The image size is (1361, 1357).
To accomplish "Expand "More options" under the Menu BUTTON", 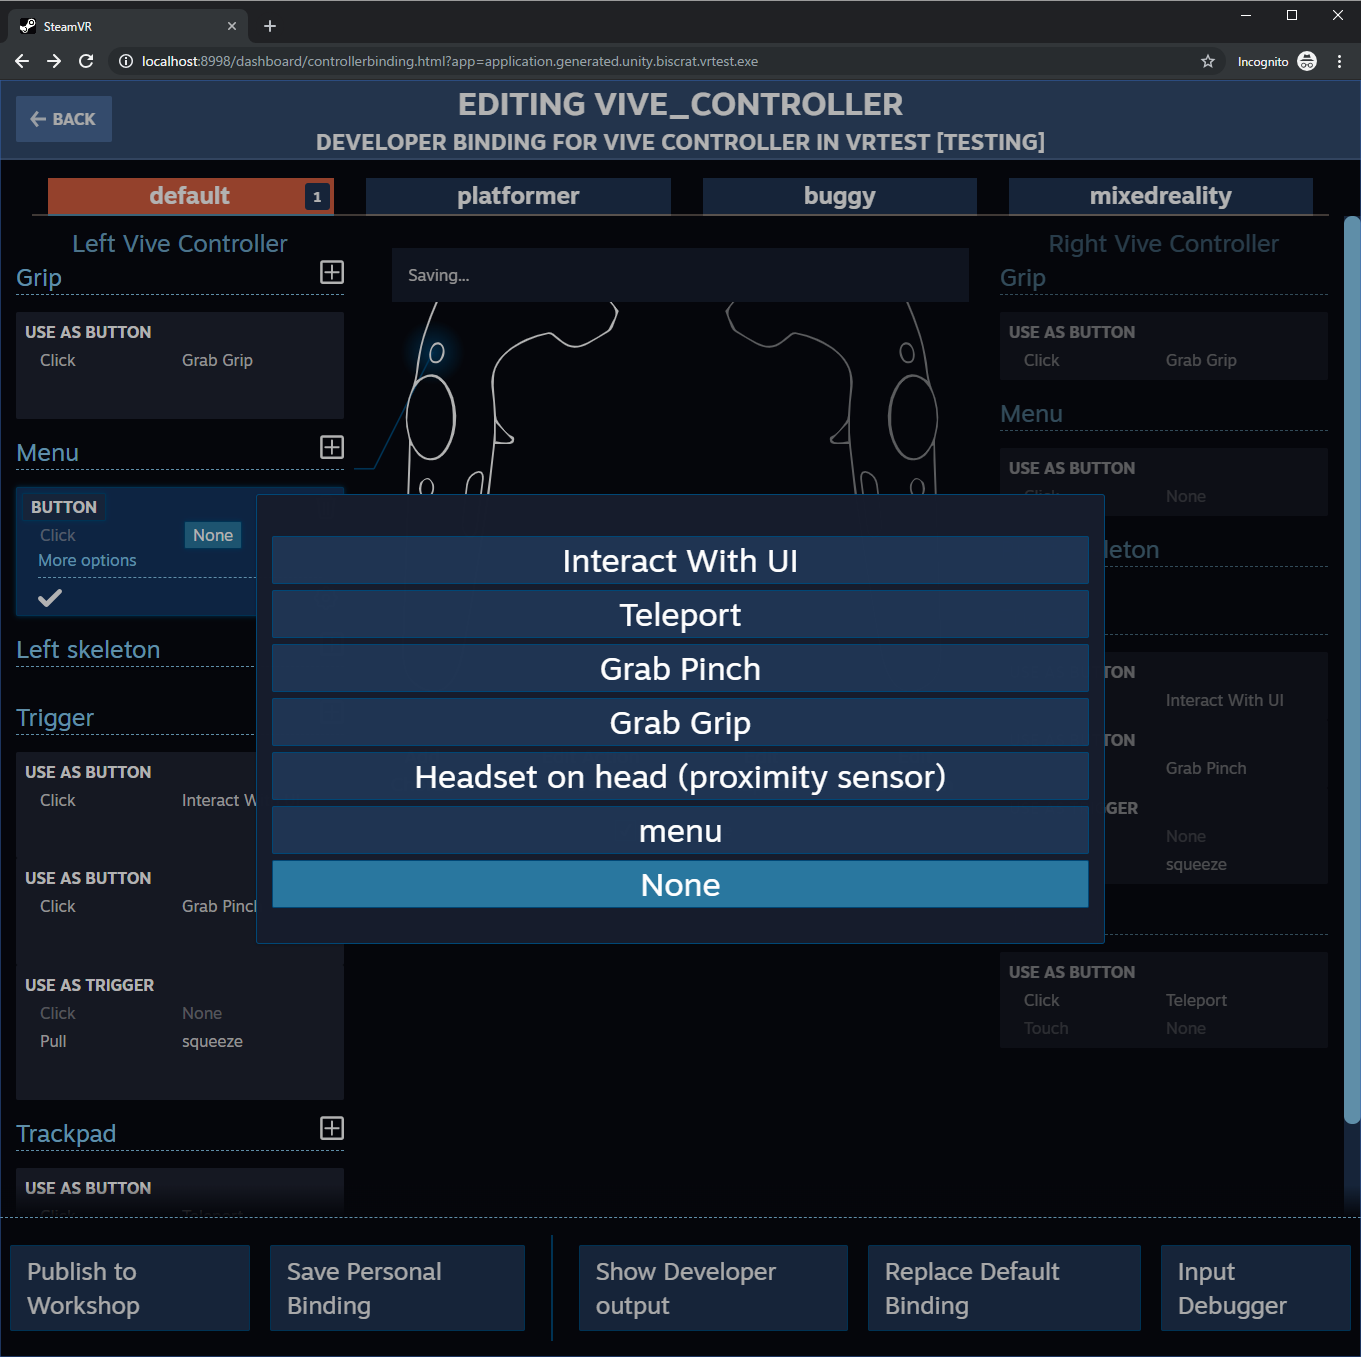I will point(86,560).
